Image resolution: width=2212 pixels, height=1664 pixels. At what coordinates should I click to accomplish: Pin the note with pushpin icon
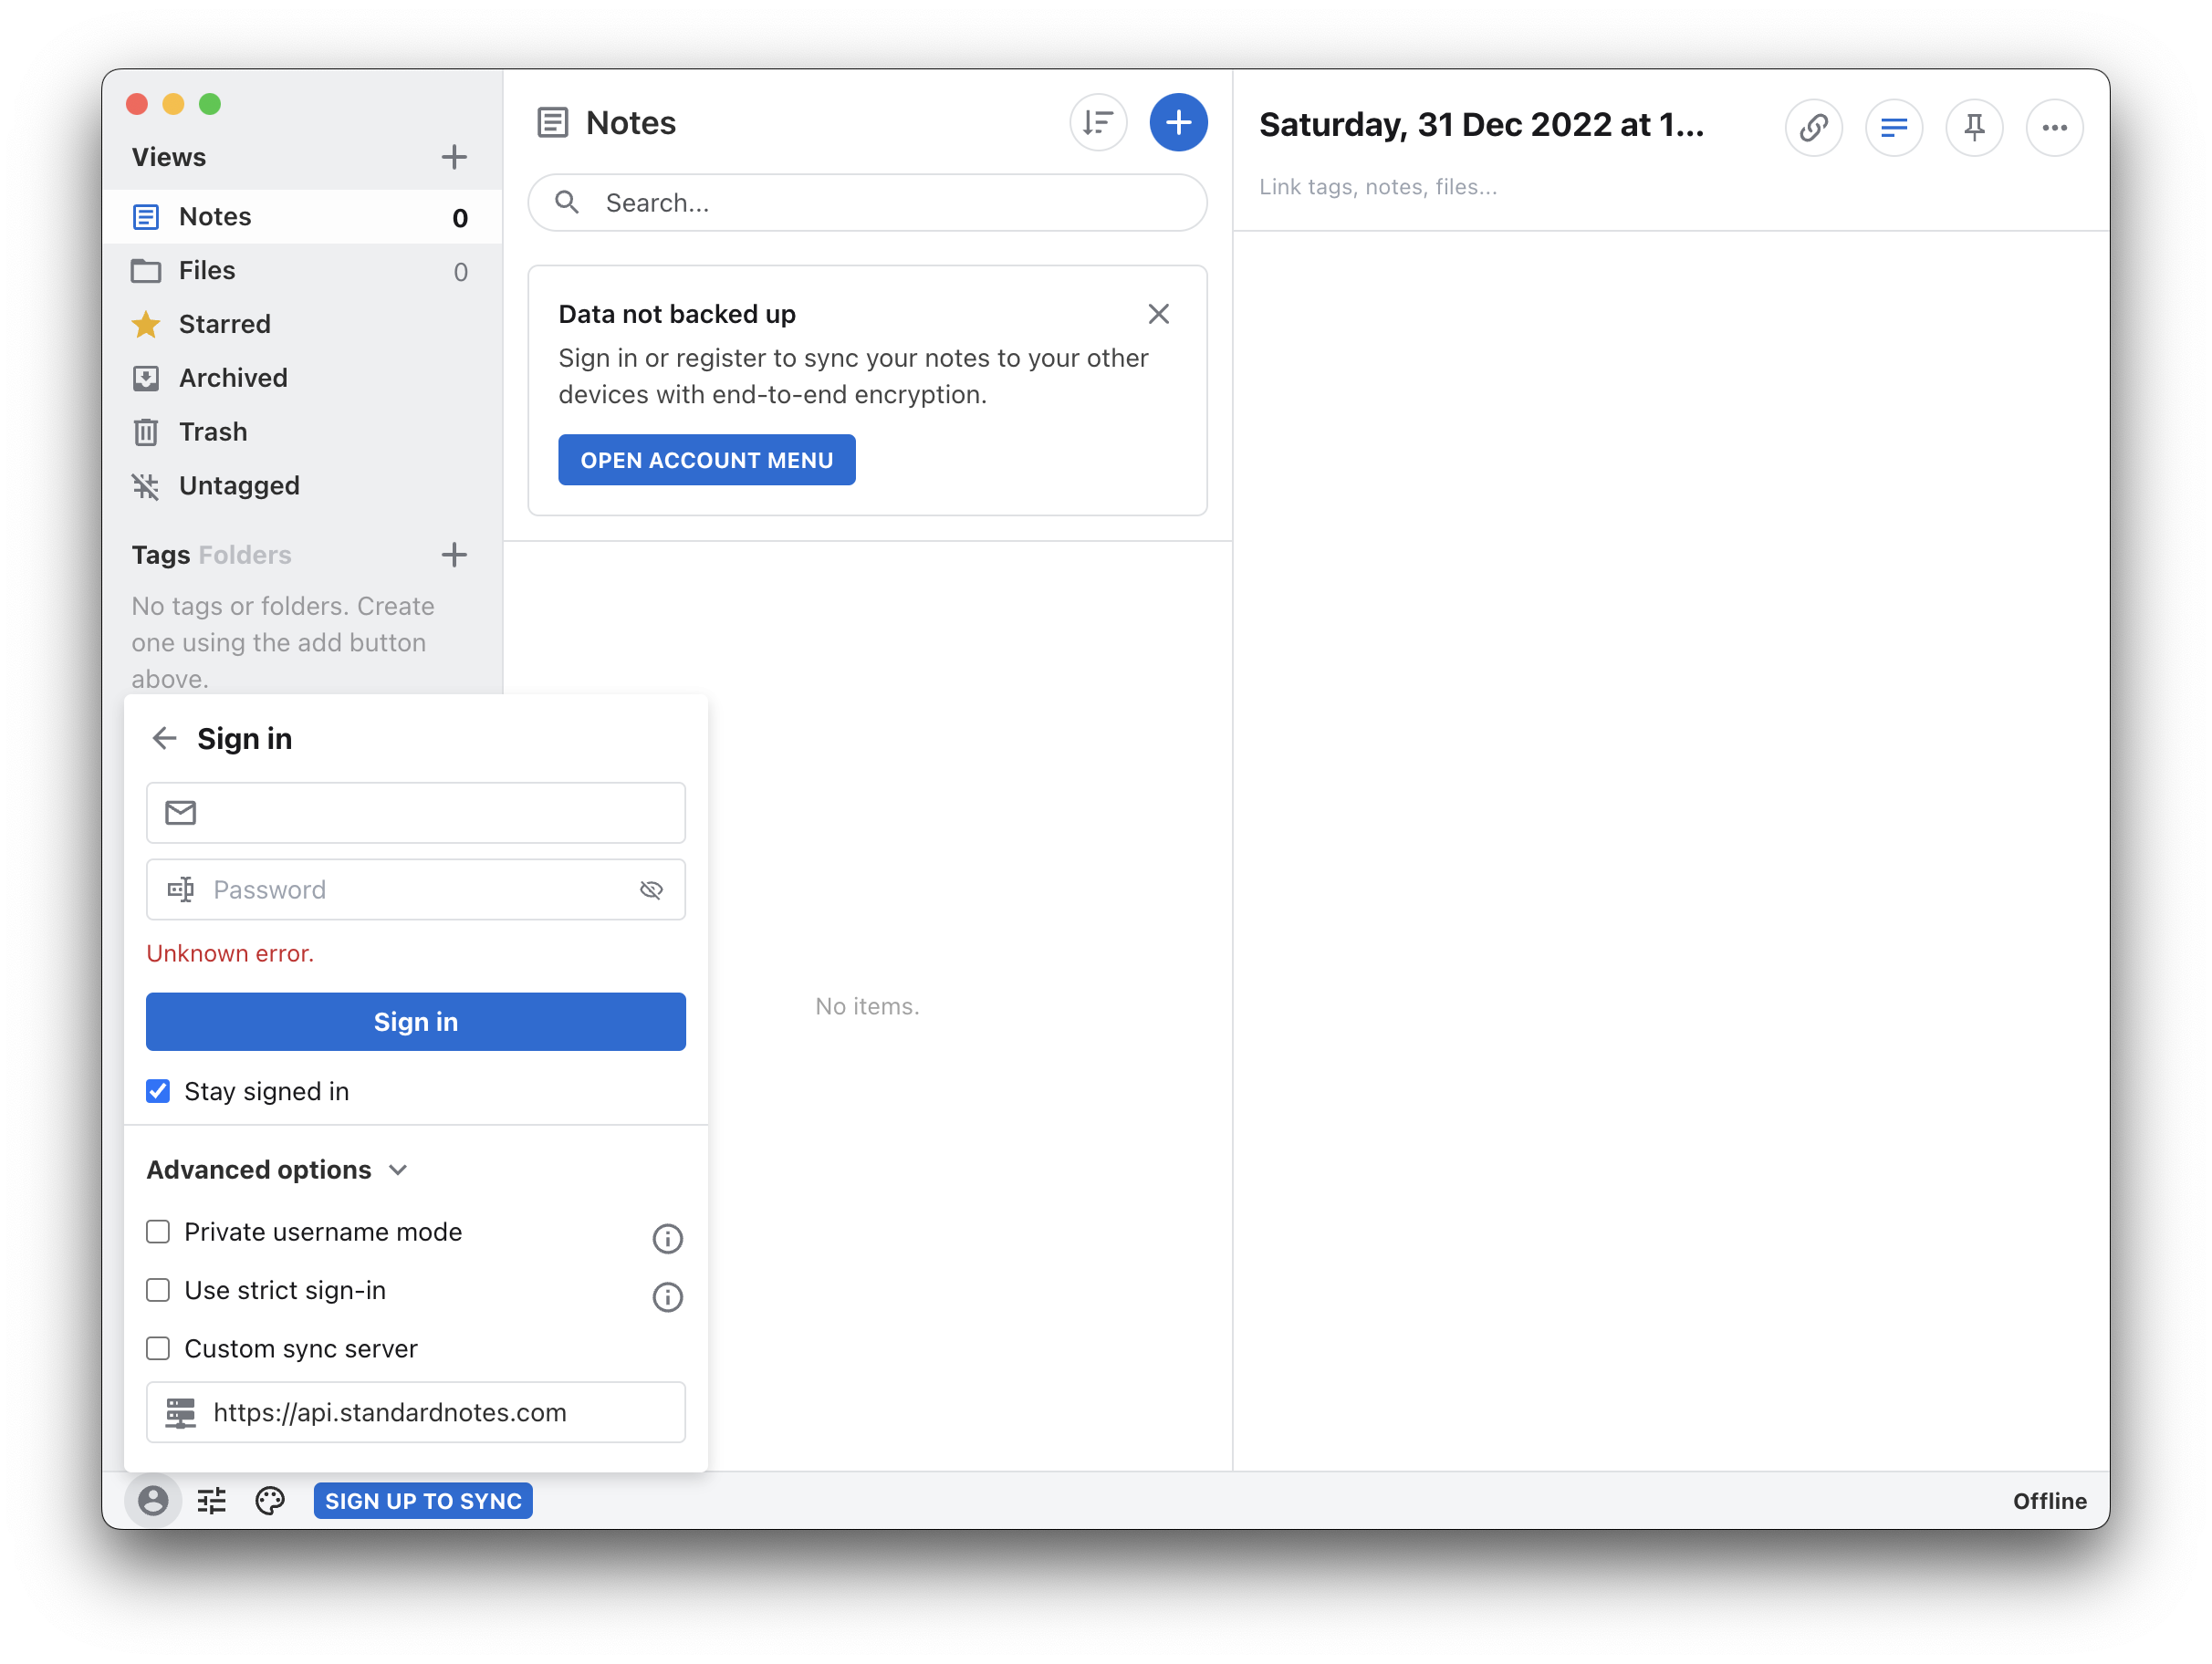pyautogui.click(x=1973, y=127)
